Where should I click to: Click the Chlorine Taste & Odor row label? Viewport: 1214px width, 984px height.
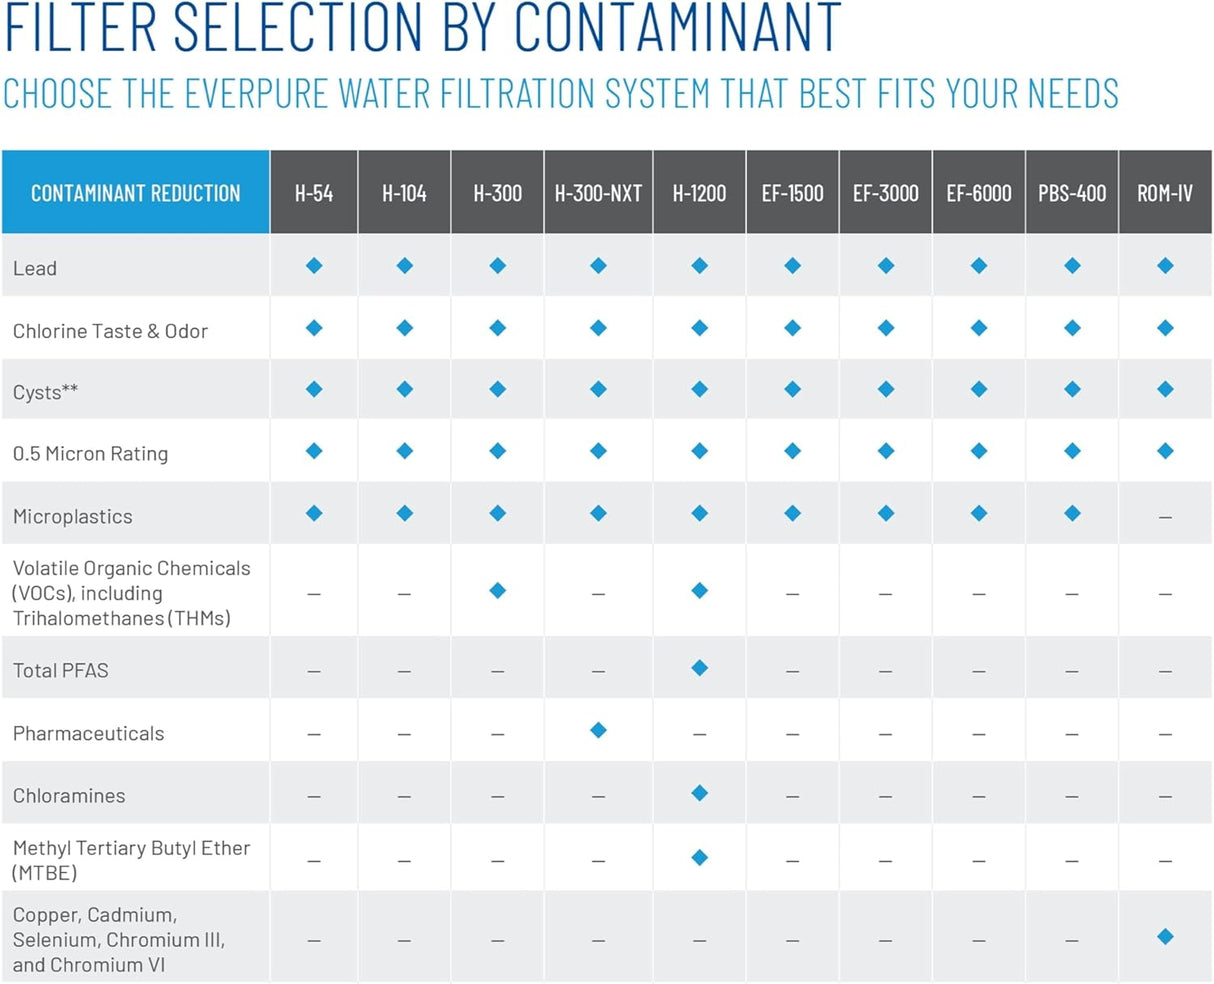pos(110,331)
